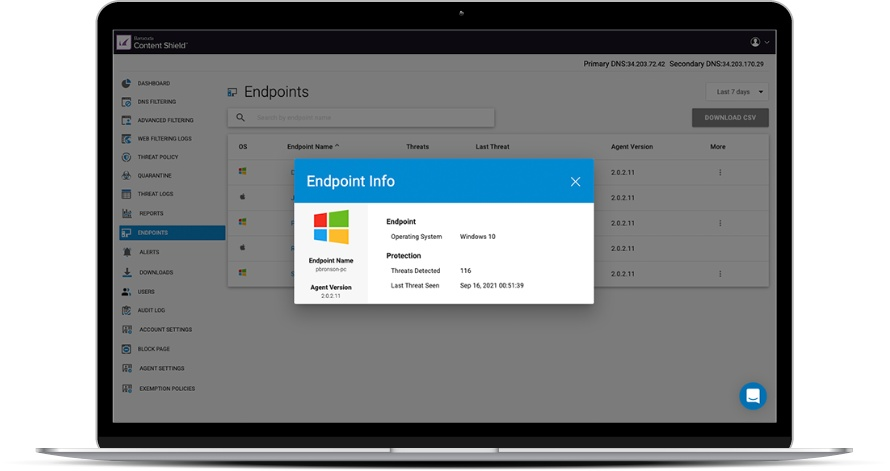Click the Reports chart icon
Viewport: 890px width, 471px height.
[x=127, y=213]
